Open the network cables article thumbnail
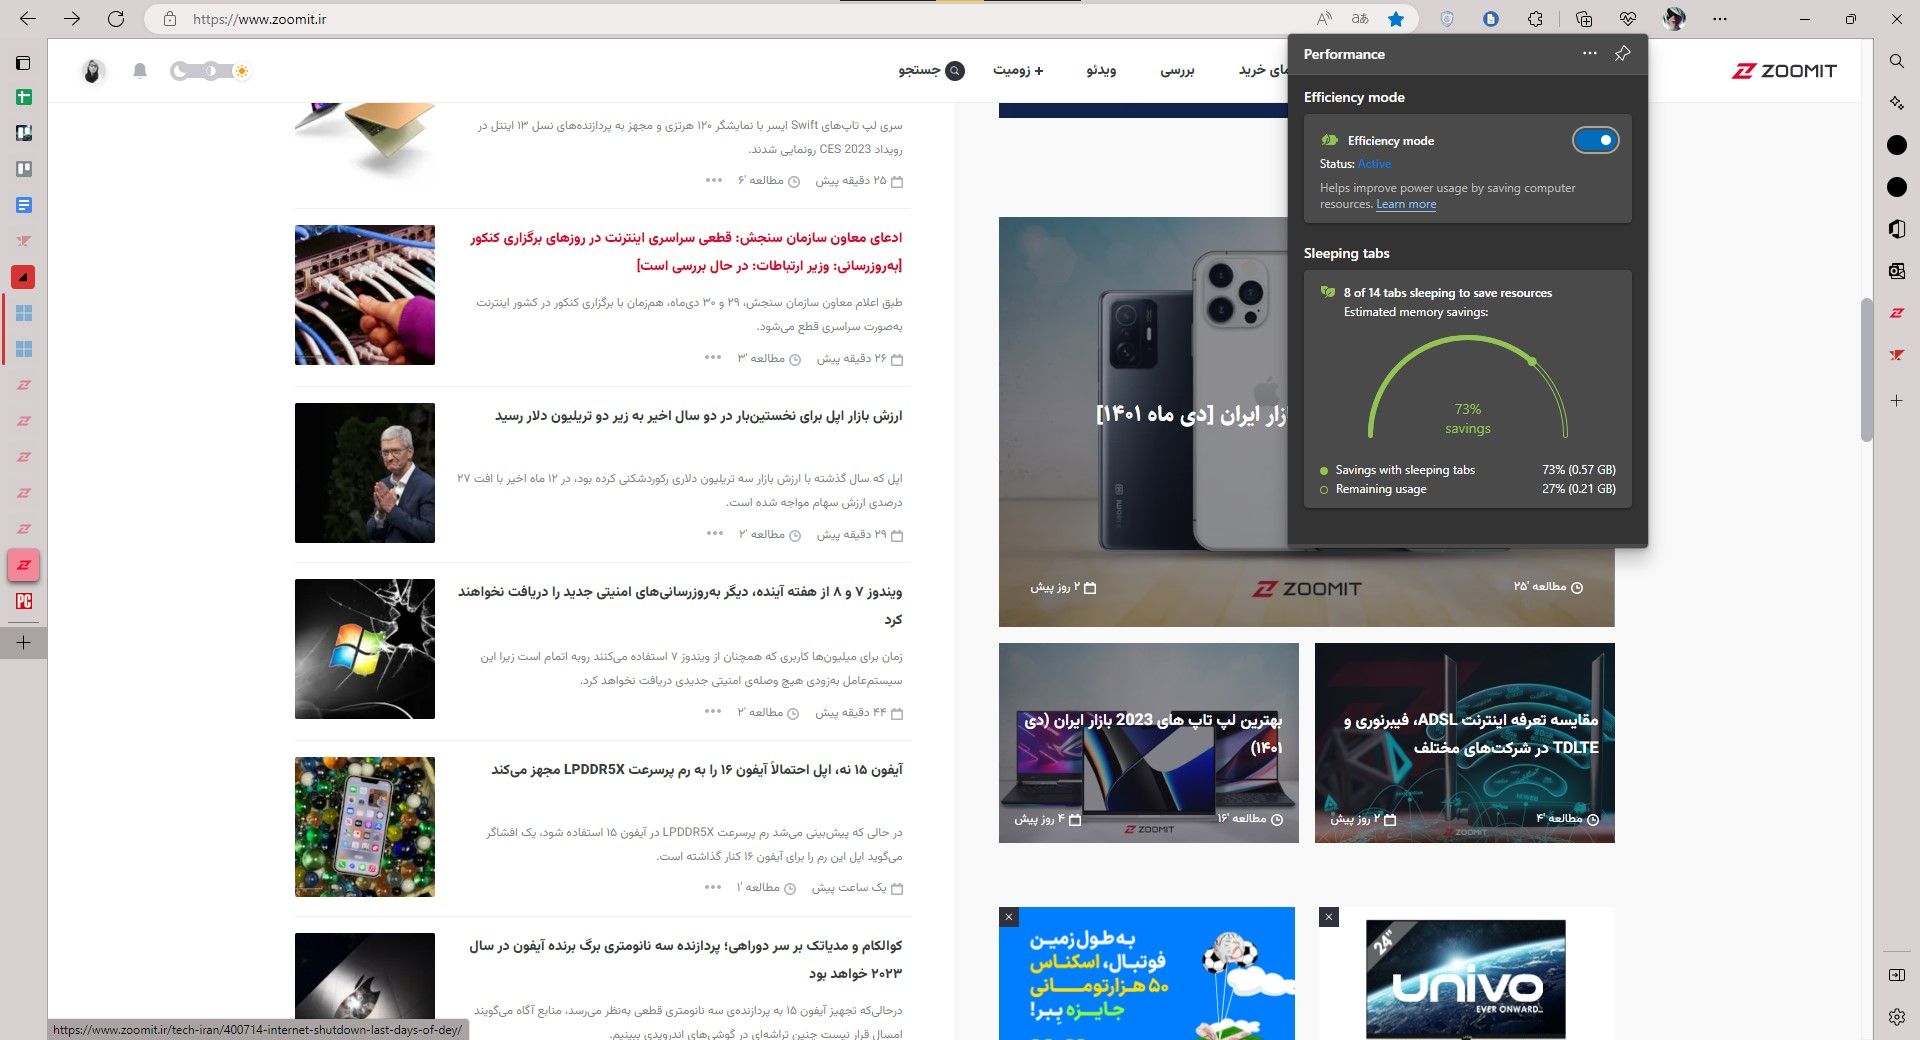 [x=365, y=295]
